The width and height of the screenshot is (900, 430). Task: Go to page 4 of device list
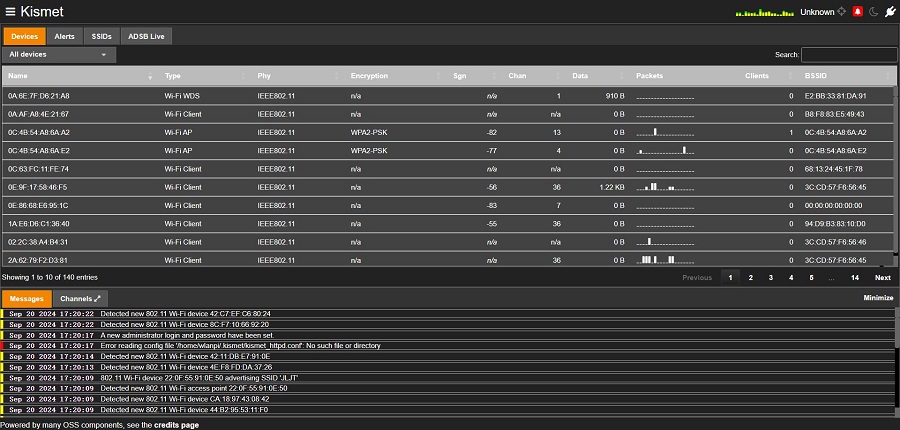click(x=791, y=277)
